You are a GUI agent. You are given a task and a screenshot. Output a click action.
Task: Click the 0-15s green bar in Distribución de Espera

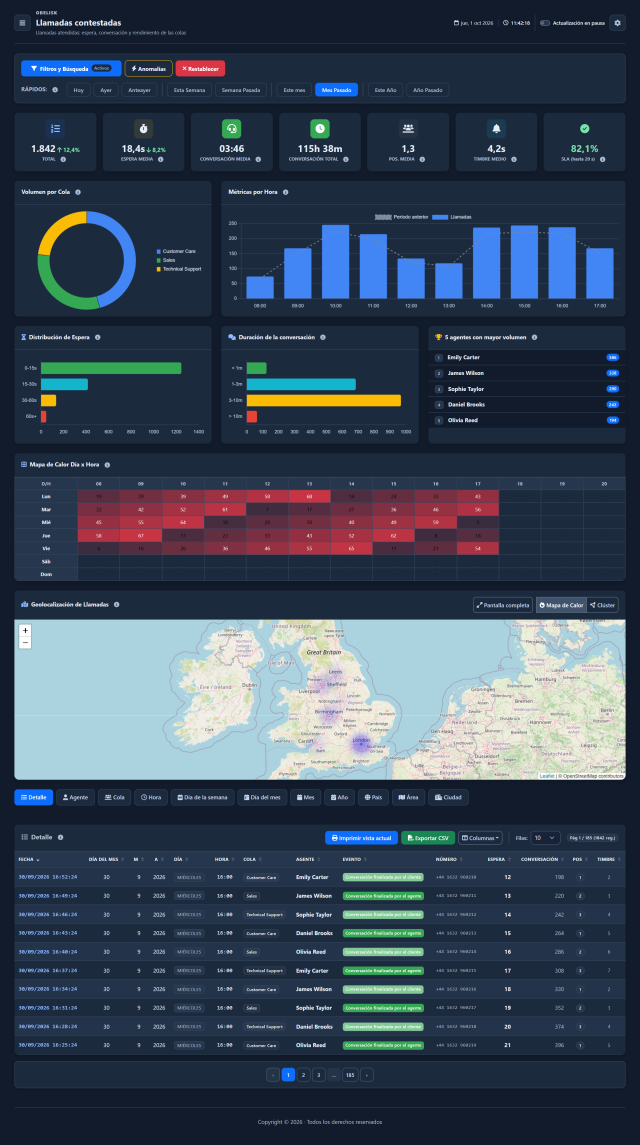click(x=111, y=368)
